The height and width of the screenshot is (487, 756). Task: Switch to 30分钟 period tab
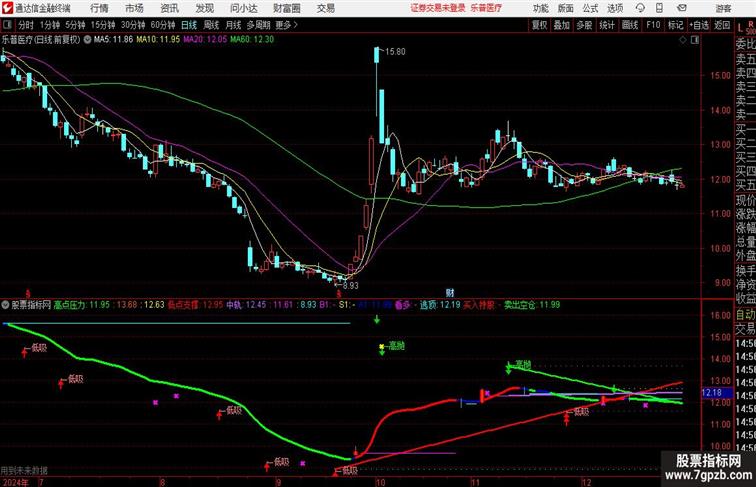133,25
